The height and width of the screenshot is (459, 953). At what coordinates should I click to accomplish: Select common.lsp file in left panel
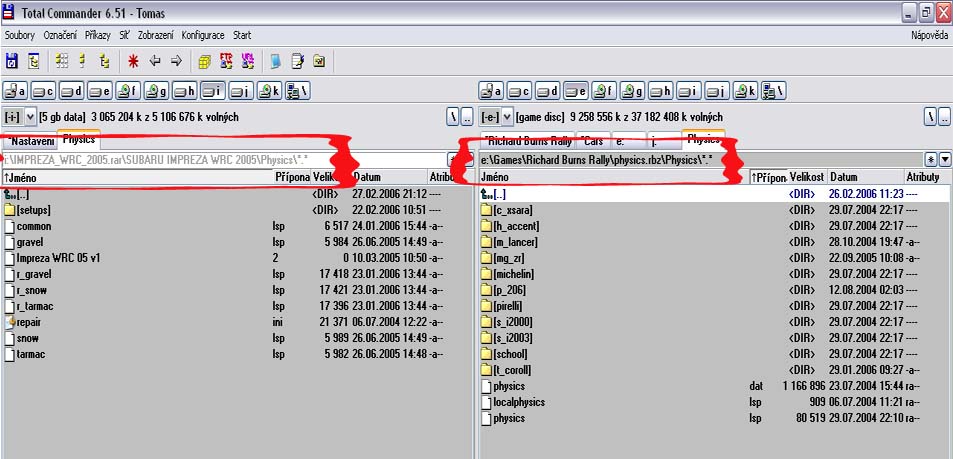pos(34,226)
